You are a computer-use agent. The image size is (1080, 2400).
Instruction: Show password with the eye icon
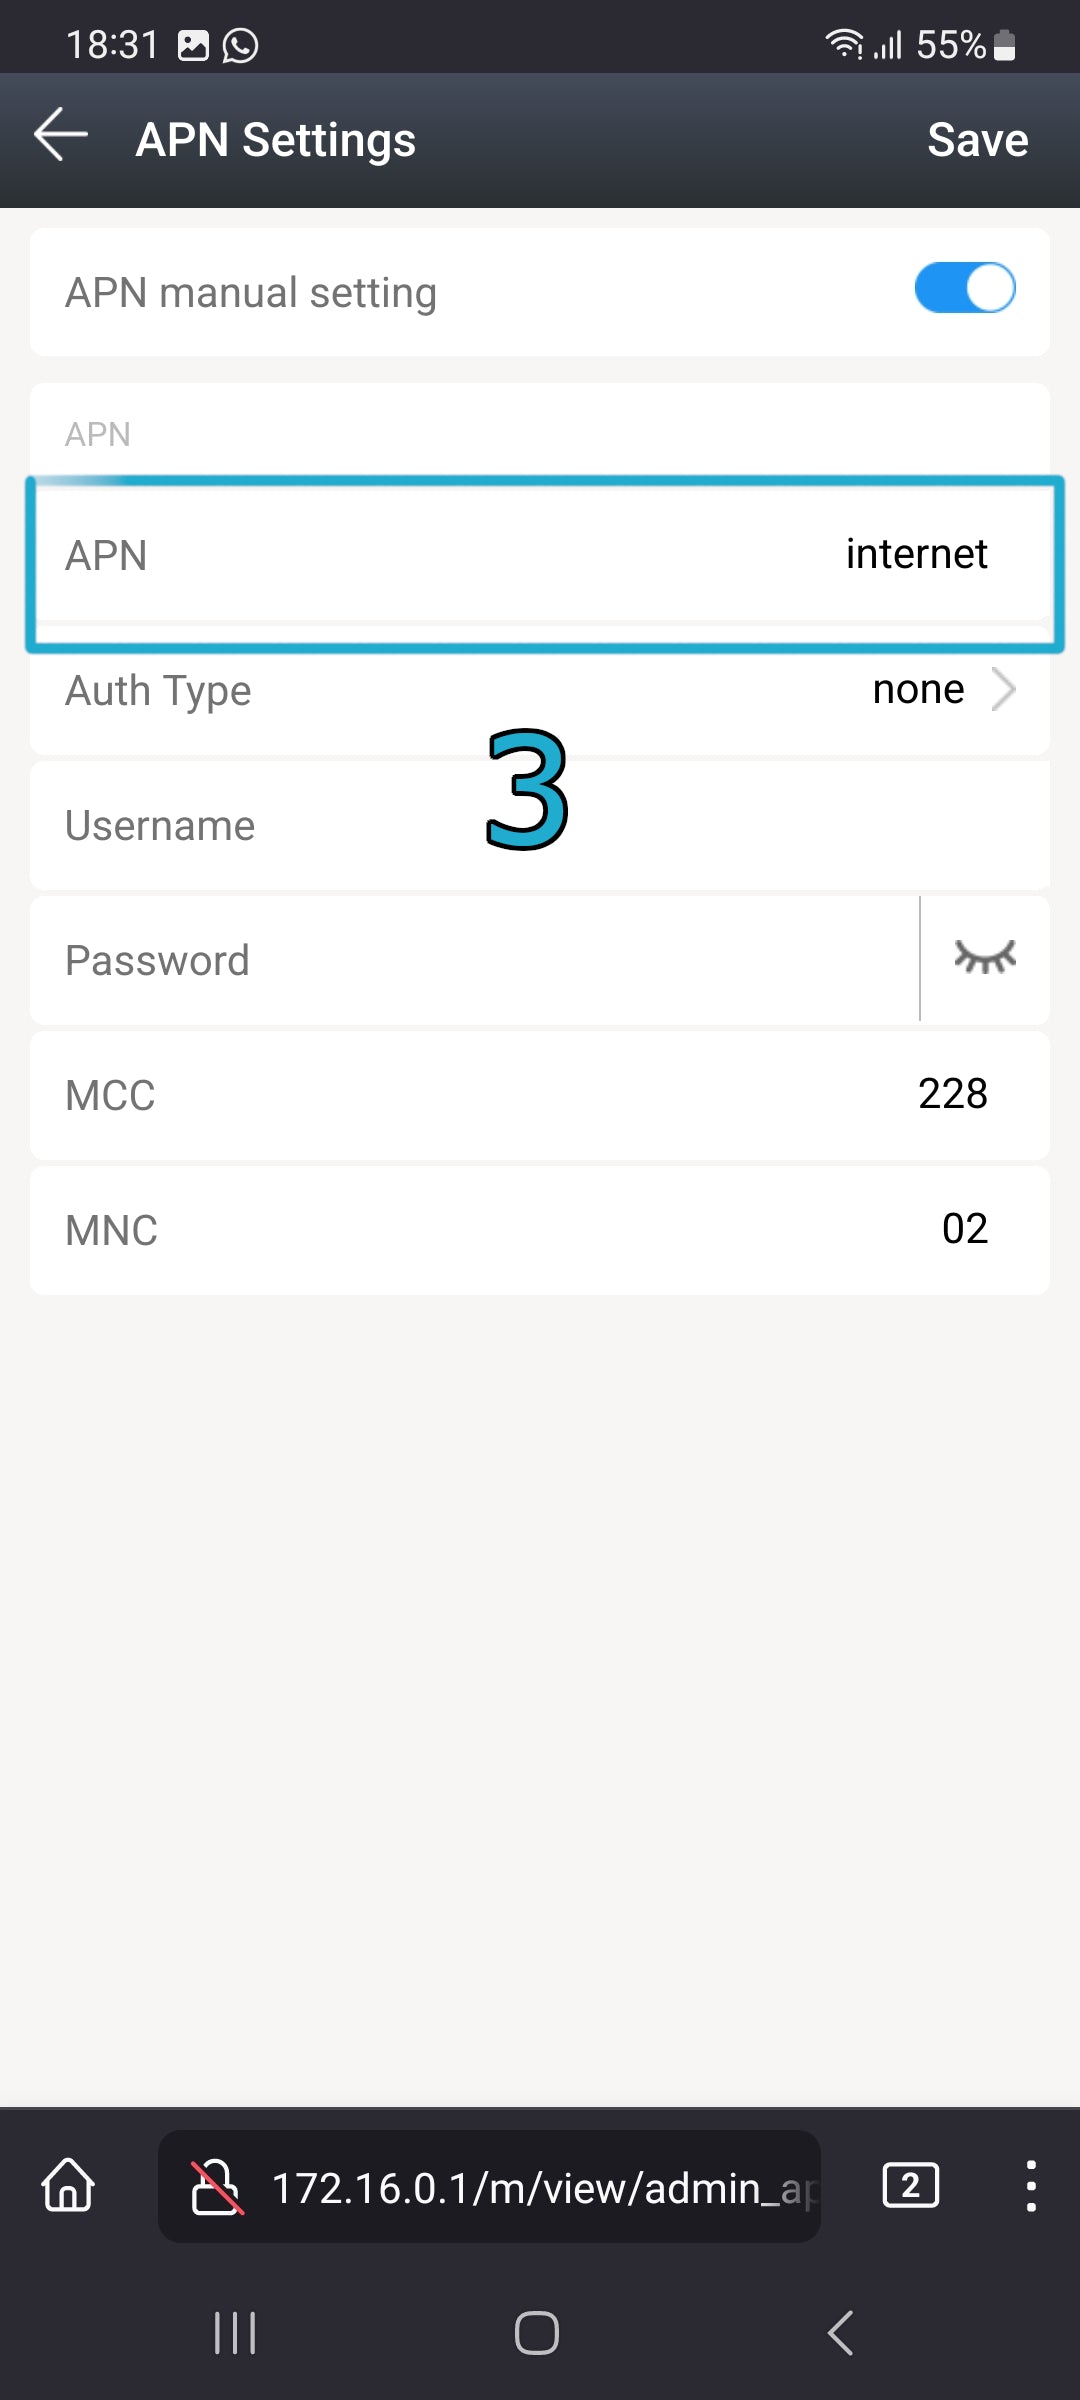click(985, 957)
